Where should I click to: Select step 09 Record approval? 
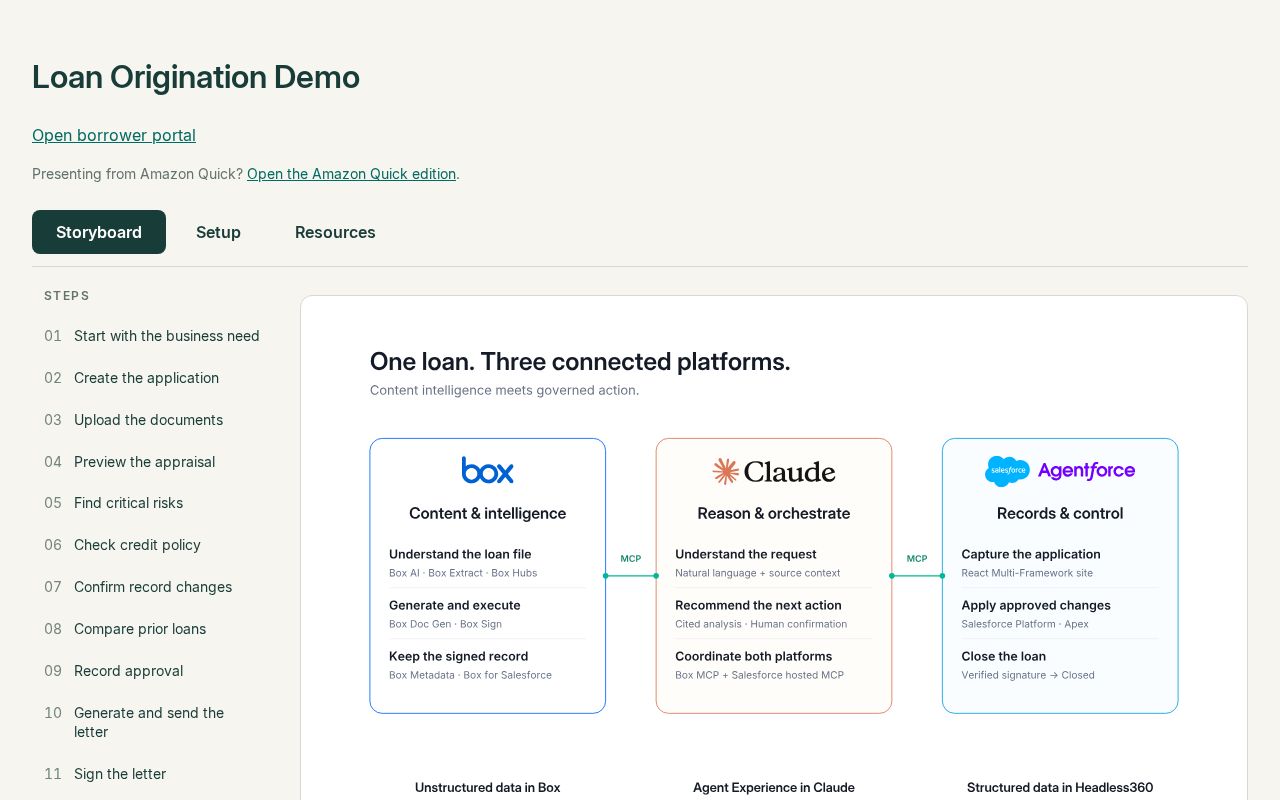[x=152, y=671]
